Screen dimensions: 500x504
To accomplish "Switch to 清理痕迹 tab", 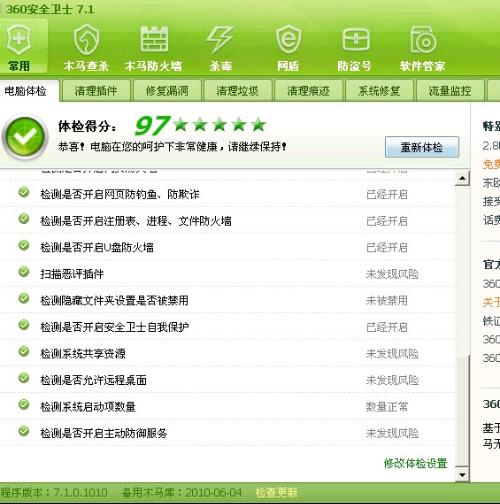I will (309, 91).
